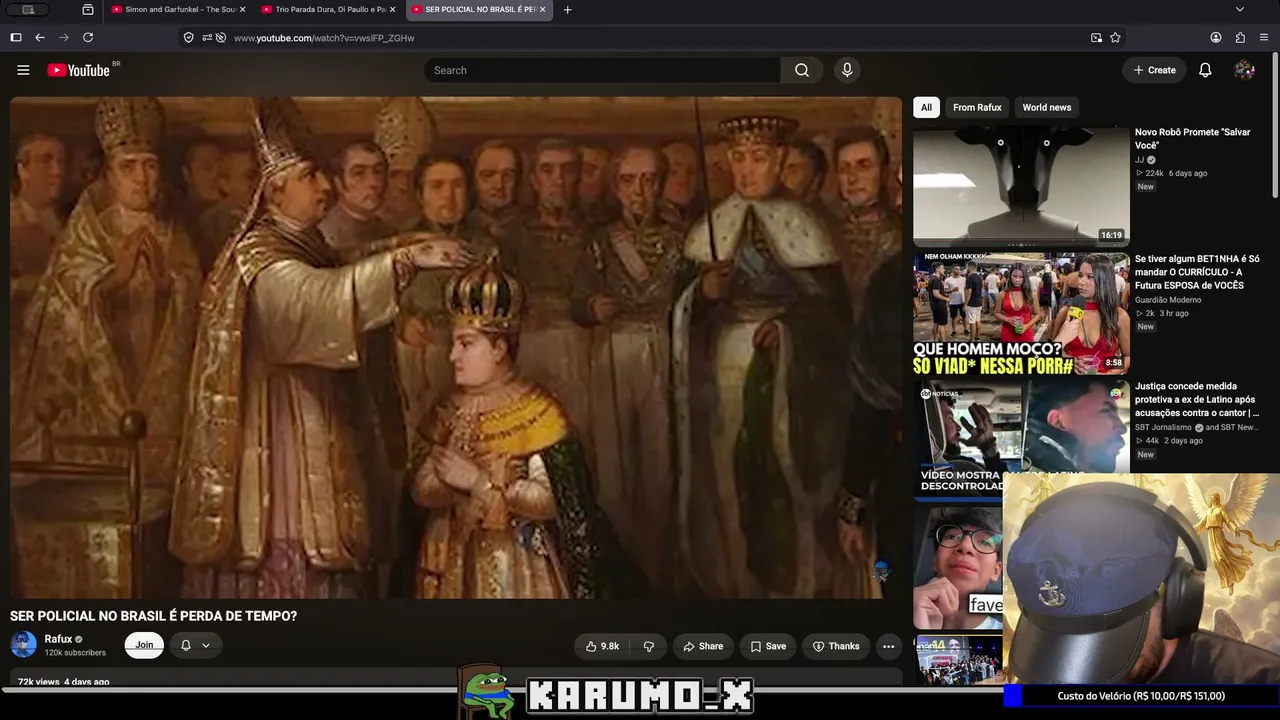Open Rafux channel avatar

tap(23, 645)
